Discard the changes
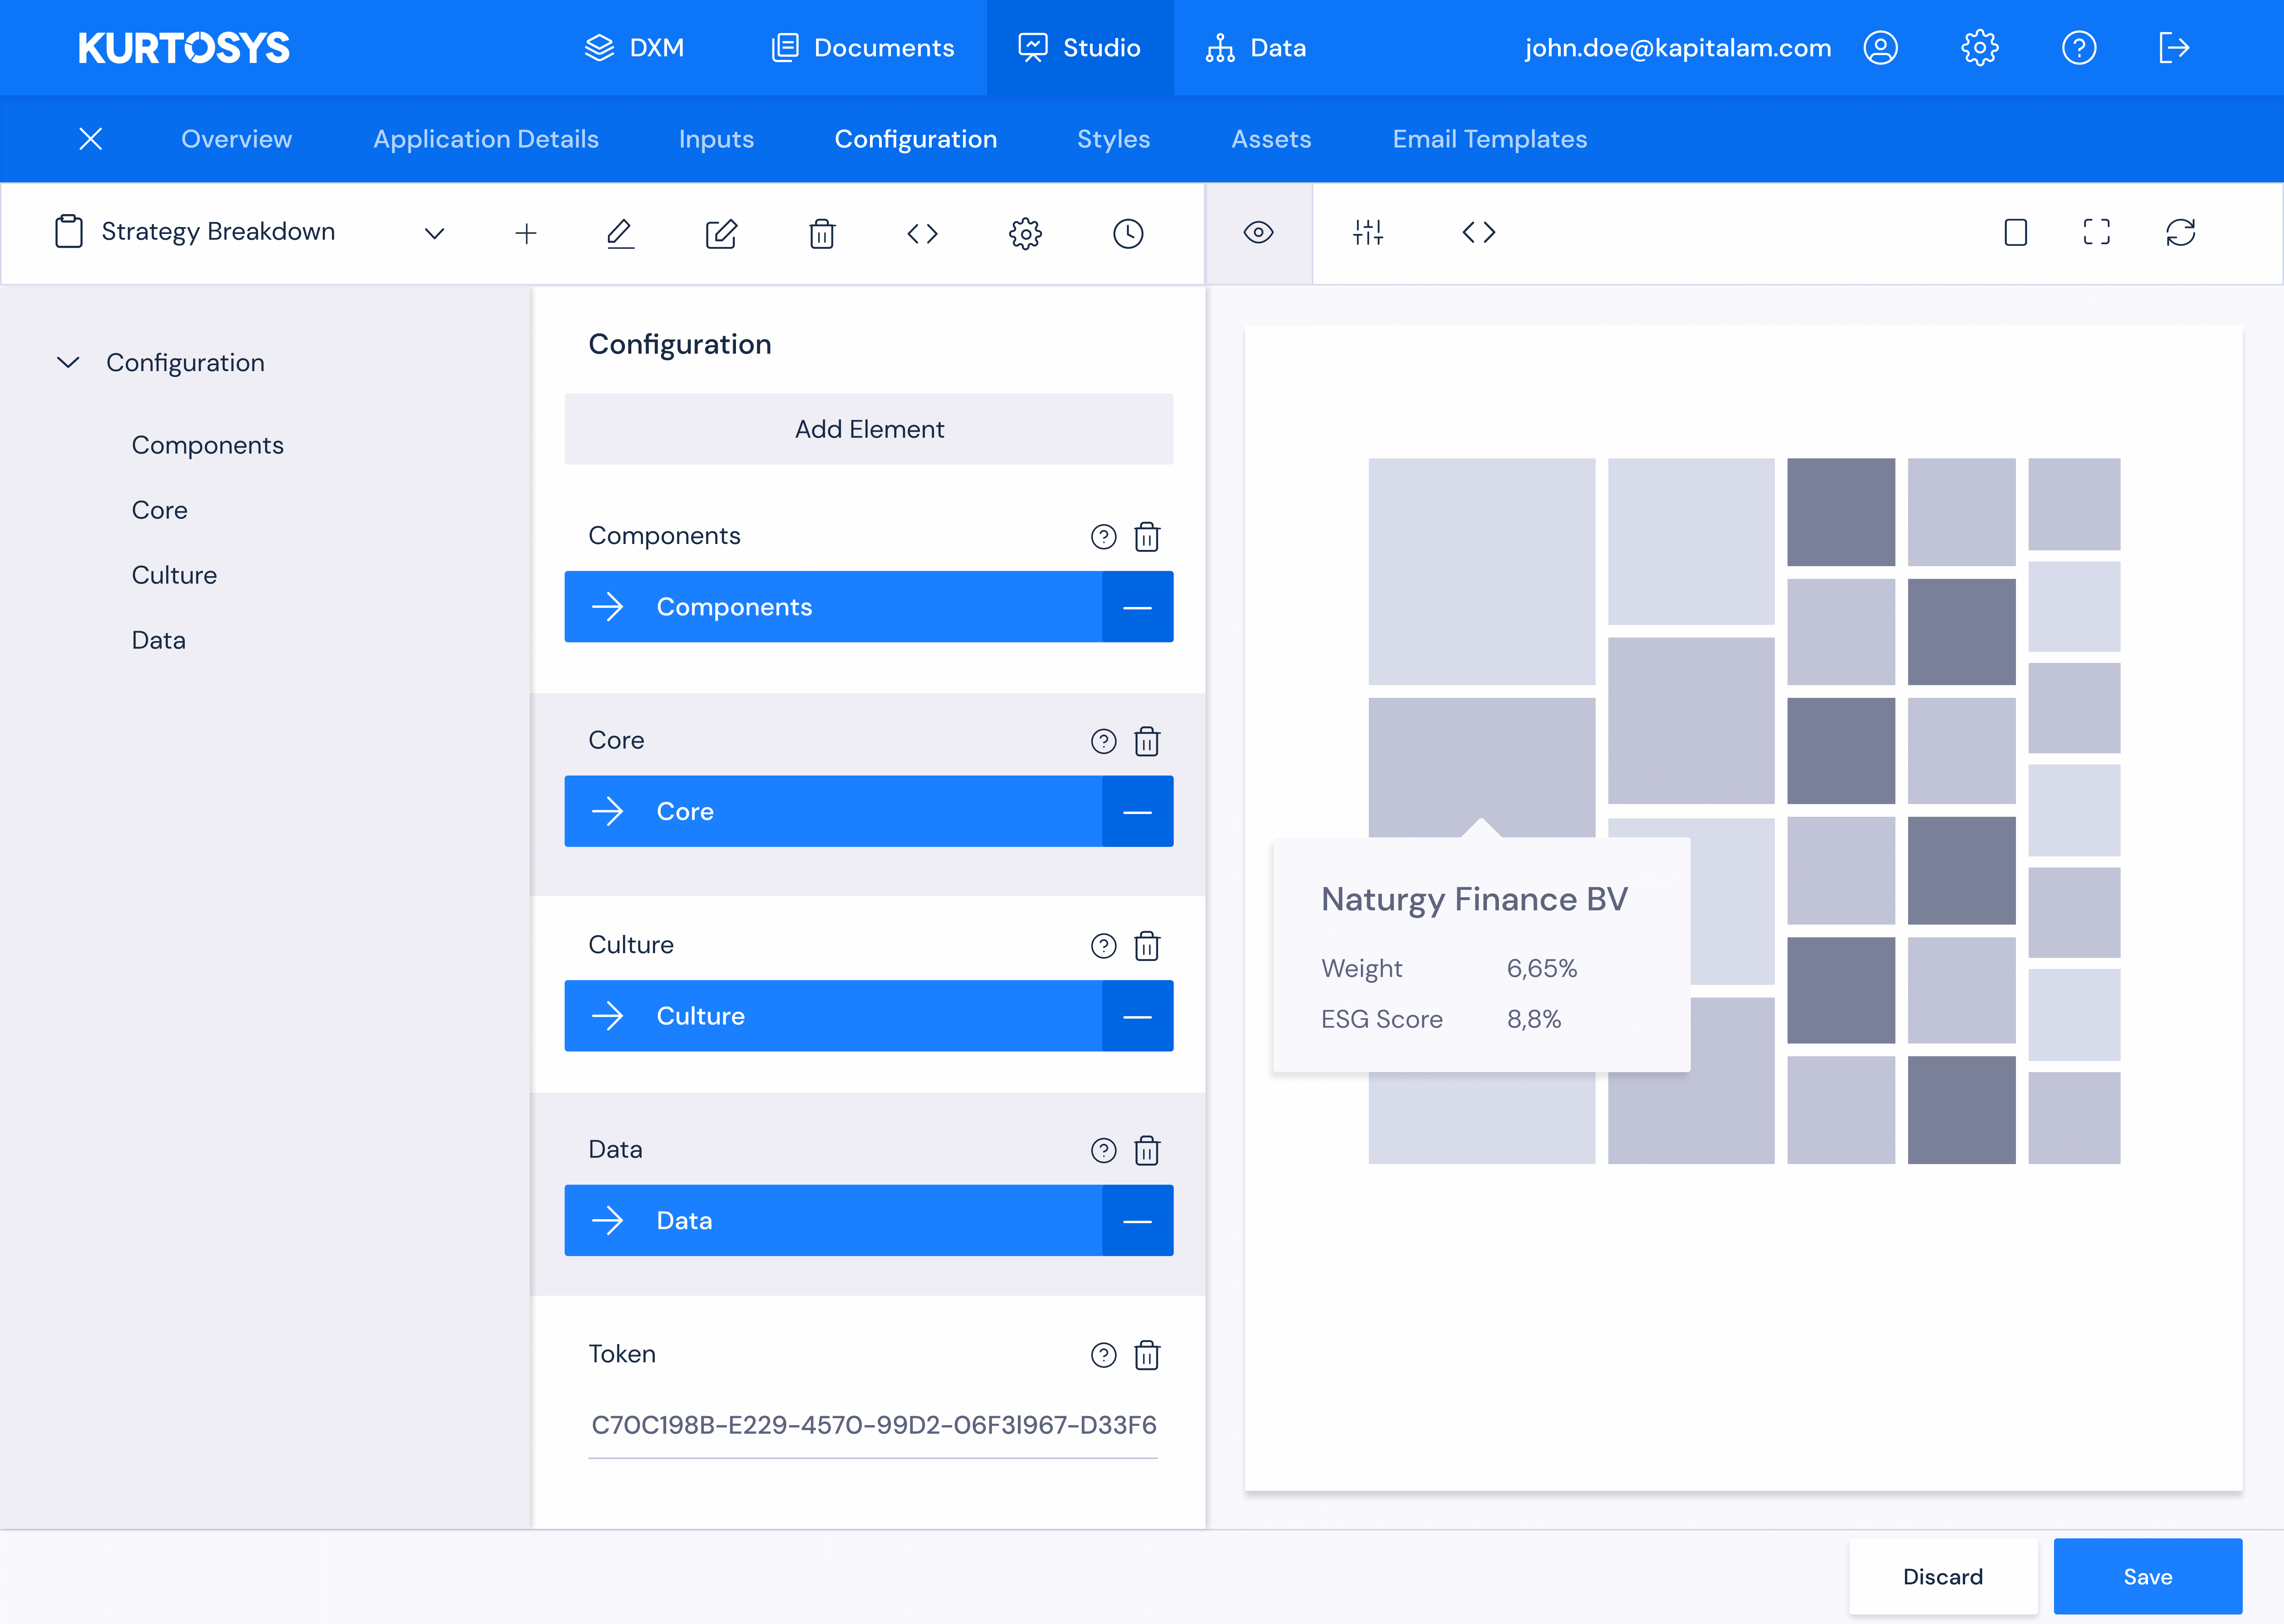This screenshot has height=1624, width=2284. (x=1943, y=1577)
